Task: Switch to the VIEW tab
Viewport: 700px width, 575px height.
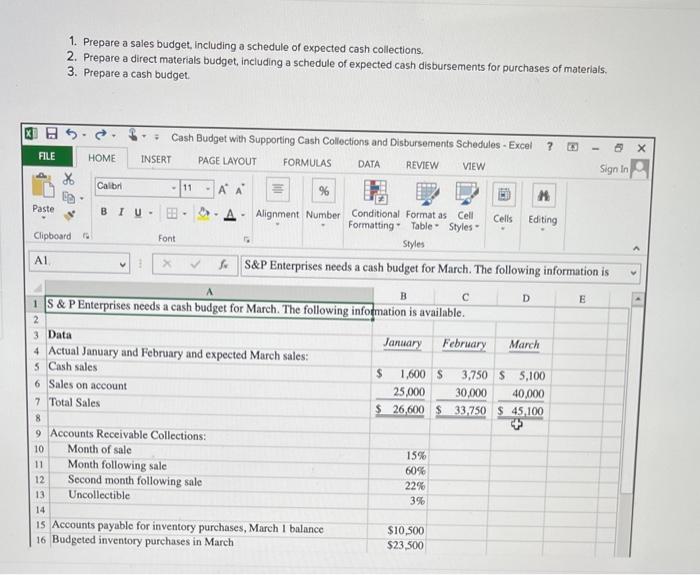Action: click(x=474, y=167)
